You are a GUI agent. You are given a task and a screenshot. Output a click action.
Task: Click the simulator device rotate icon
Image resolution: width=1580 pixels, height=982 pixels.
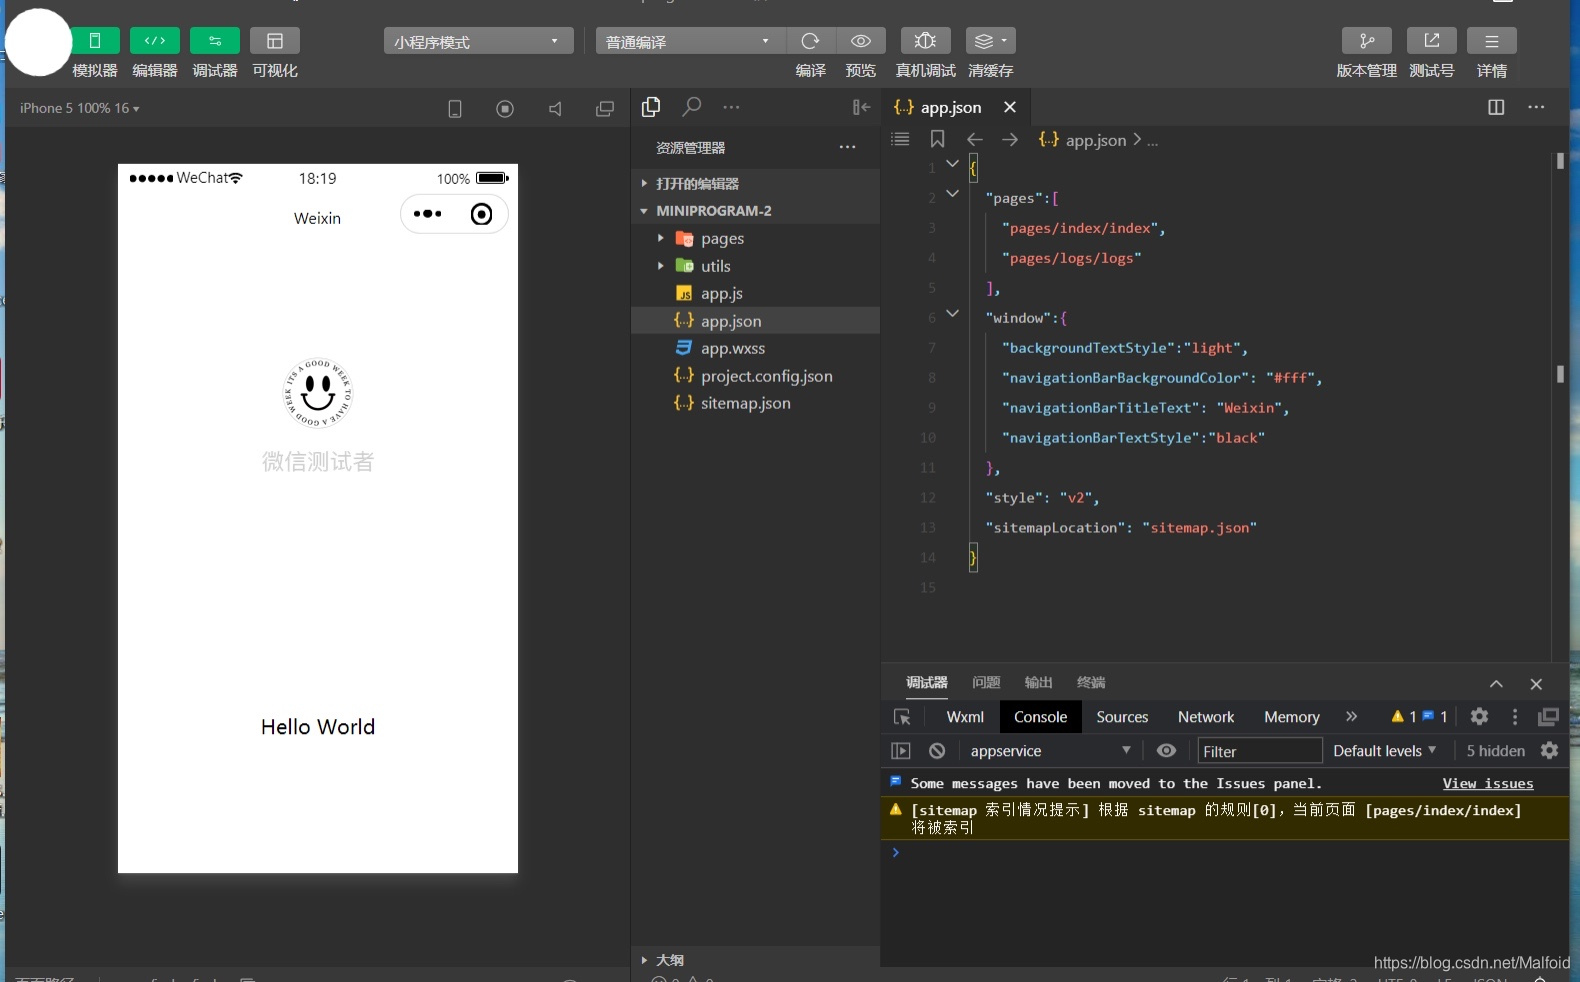[455, 109]
